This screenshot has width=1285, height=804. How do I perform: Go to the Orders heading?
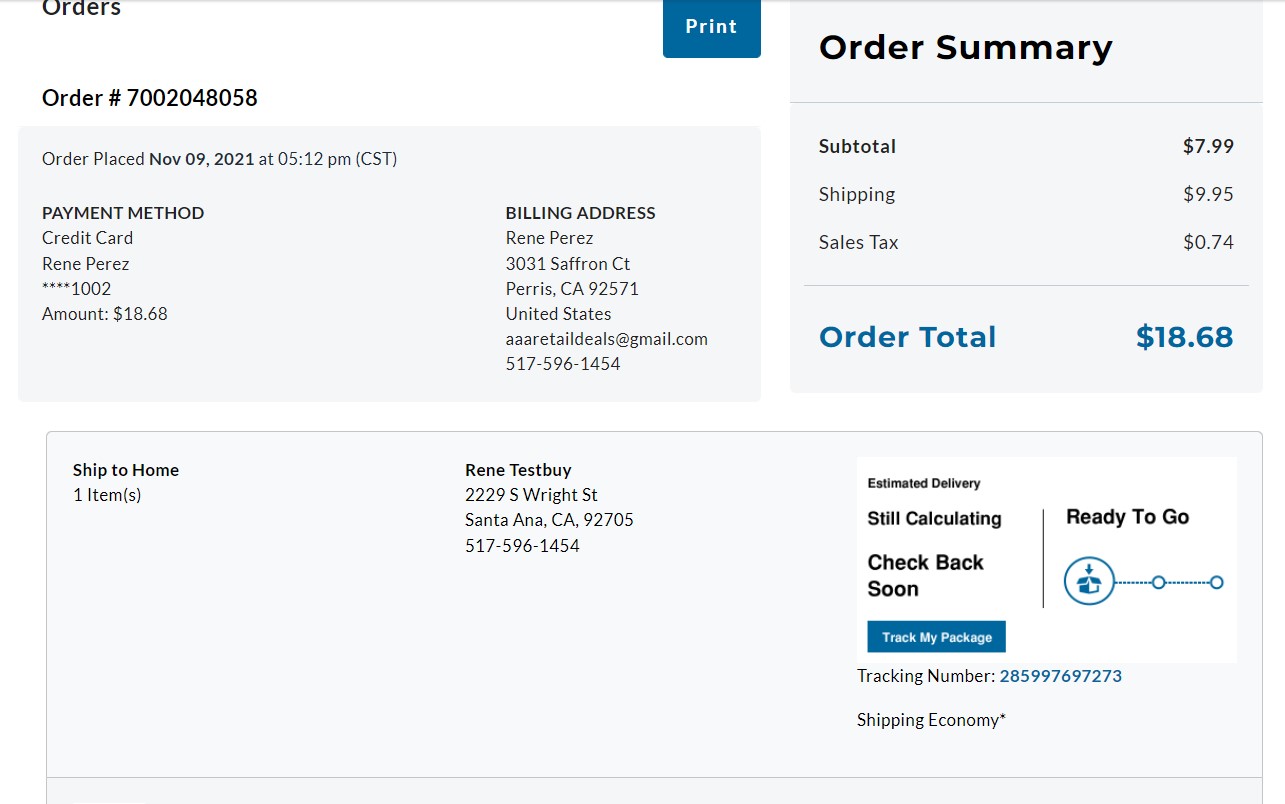(x=81, y=9)
